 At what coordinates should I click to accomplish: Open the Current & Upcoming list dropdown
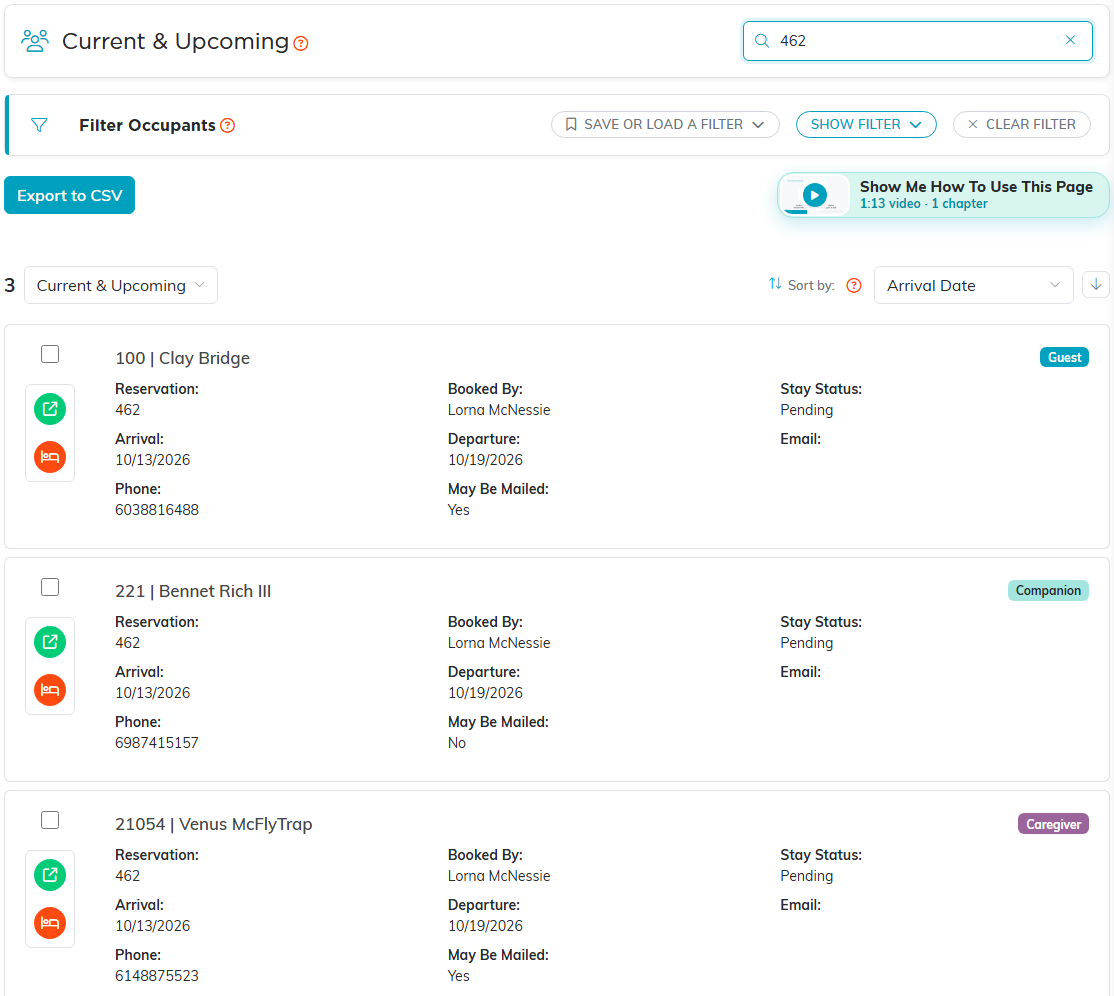click(121, 285)
